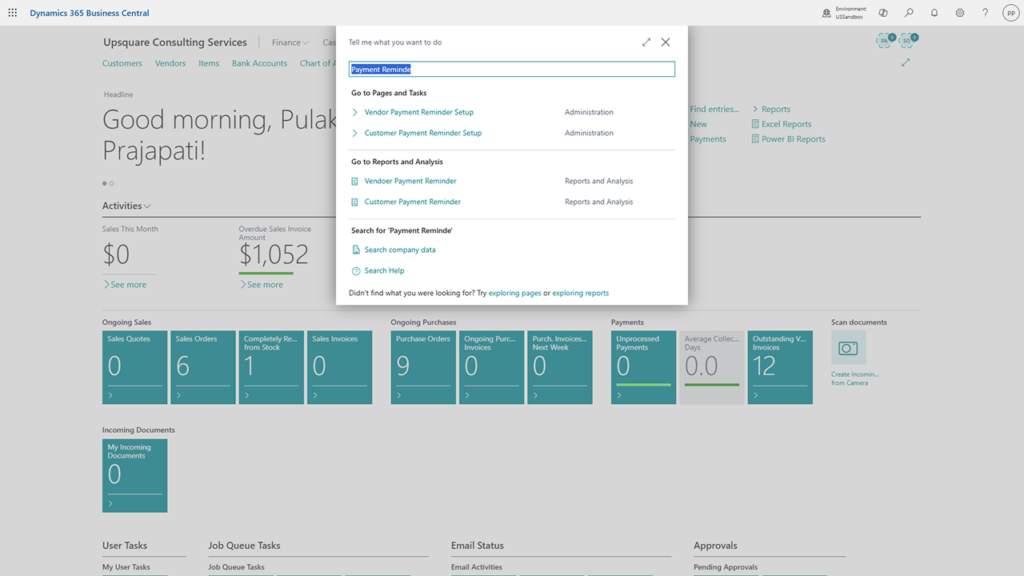Open the Outstanding Vendor Invoices tile

click(x=780, y=367)
